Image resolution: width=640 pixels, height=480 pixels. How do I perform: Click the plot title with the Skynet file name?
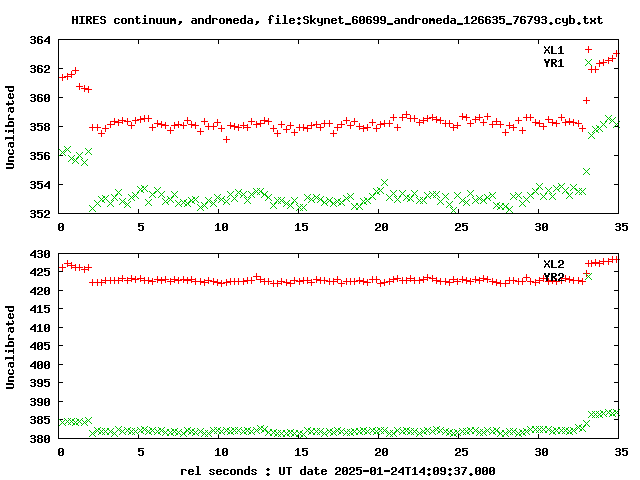337,20
